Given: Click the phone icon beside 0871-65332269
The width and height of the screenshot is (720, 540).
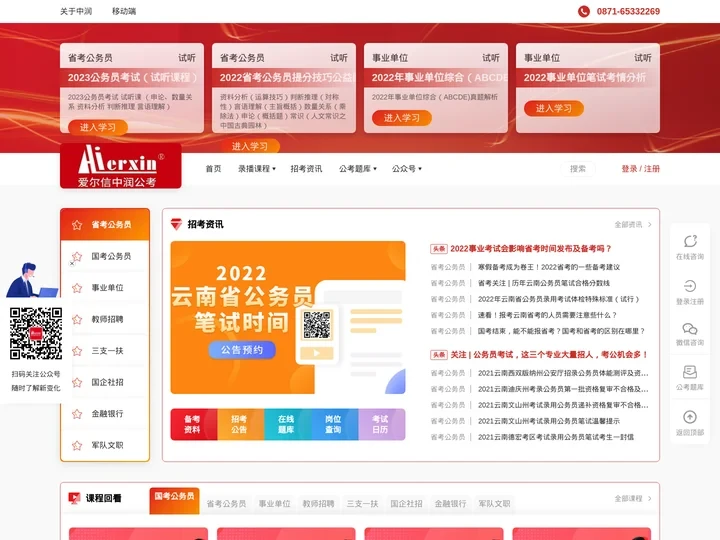Looking at the screenshot, I should click(x=584, y=11).
